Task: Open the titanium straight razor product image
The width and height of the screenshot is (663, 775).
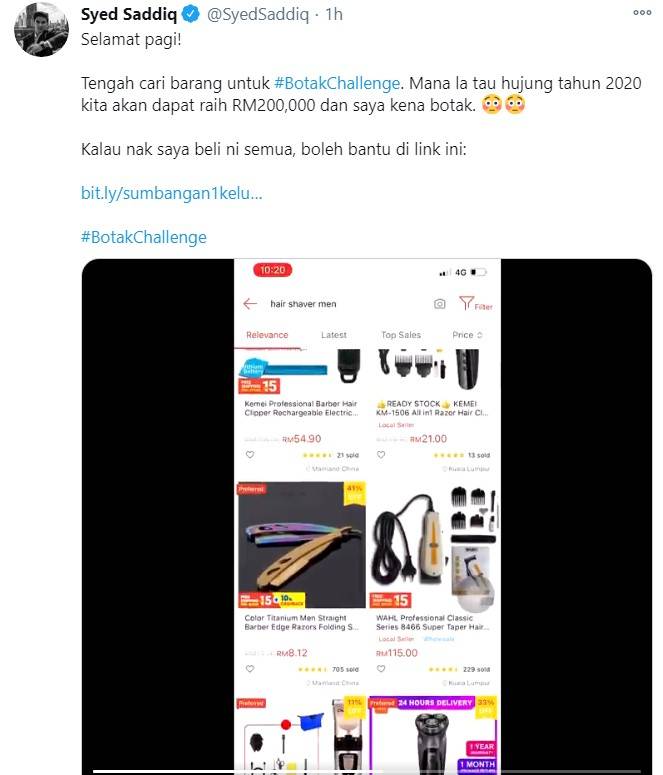Action: pyautogui.click(x=302, y=545)
